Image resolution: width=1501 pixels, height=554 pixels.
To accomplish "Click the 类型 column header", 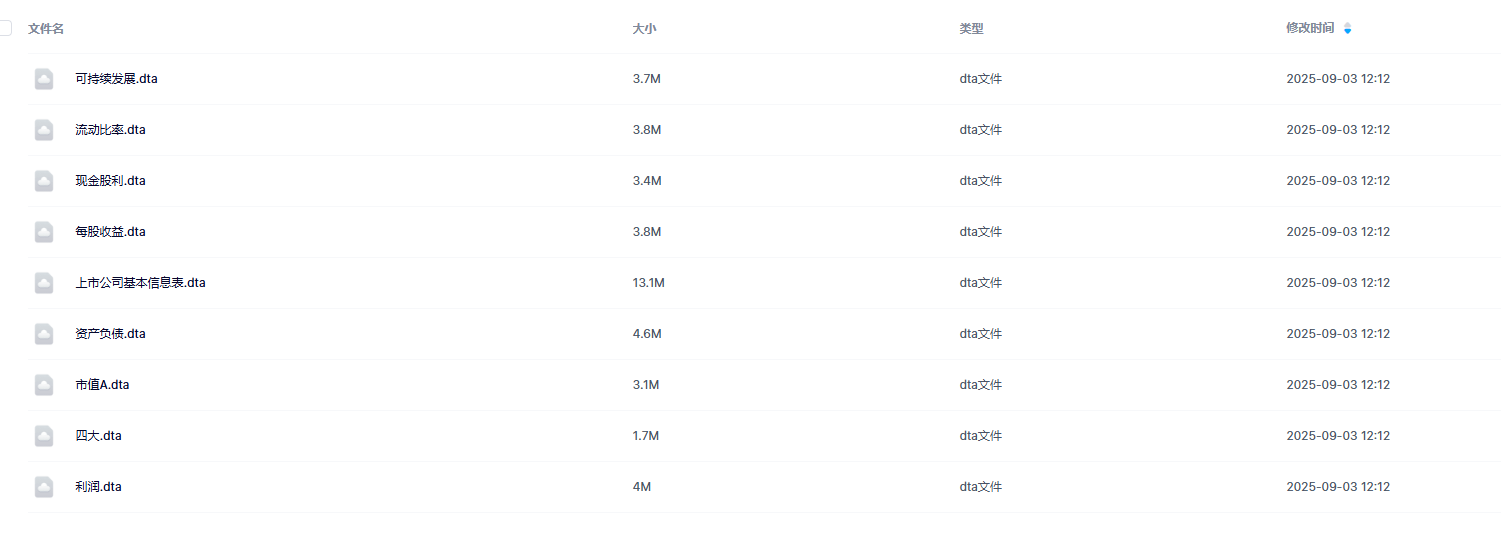I will pyautogui.click(x=971, y=29).
